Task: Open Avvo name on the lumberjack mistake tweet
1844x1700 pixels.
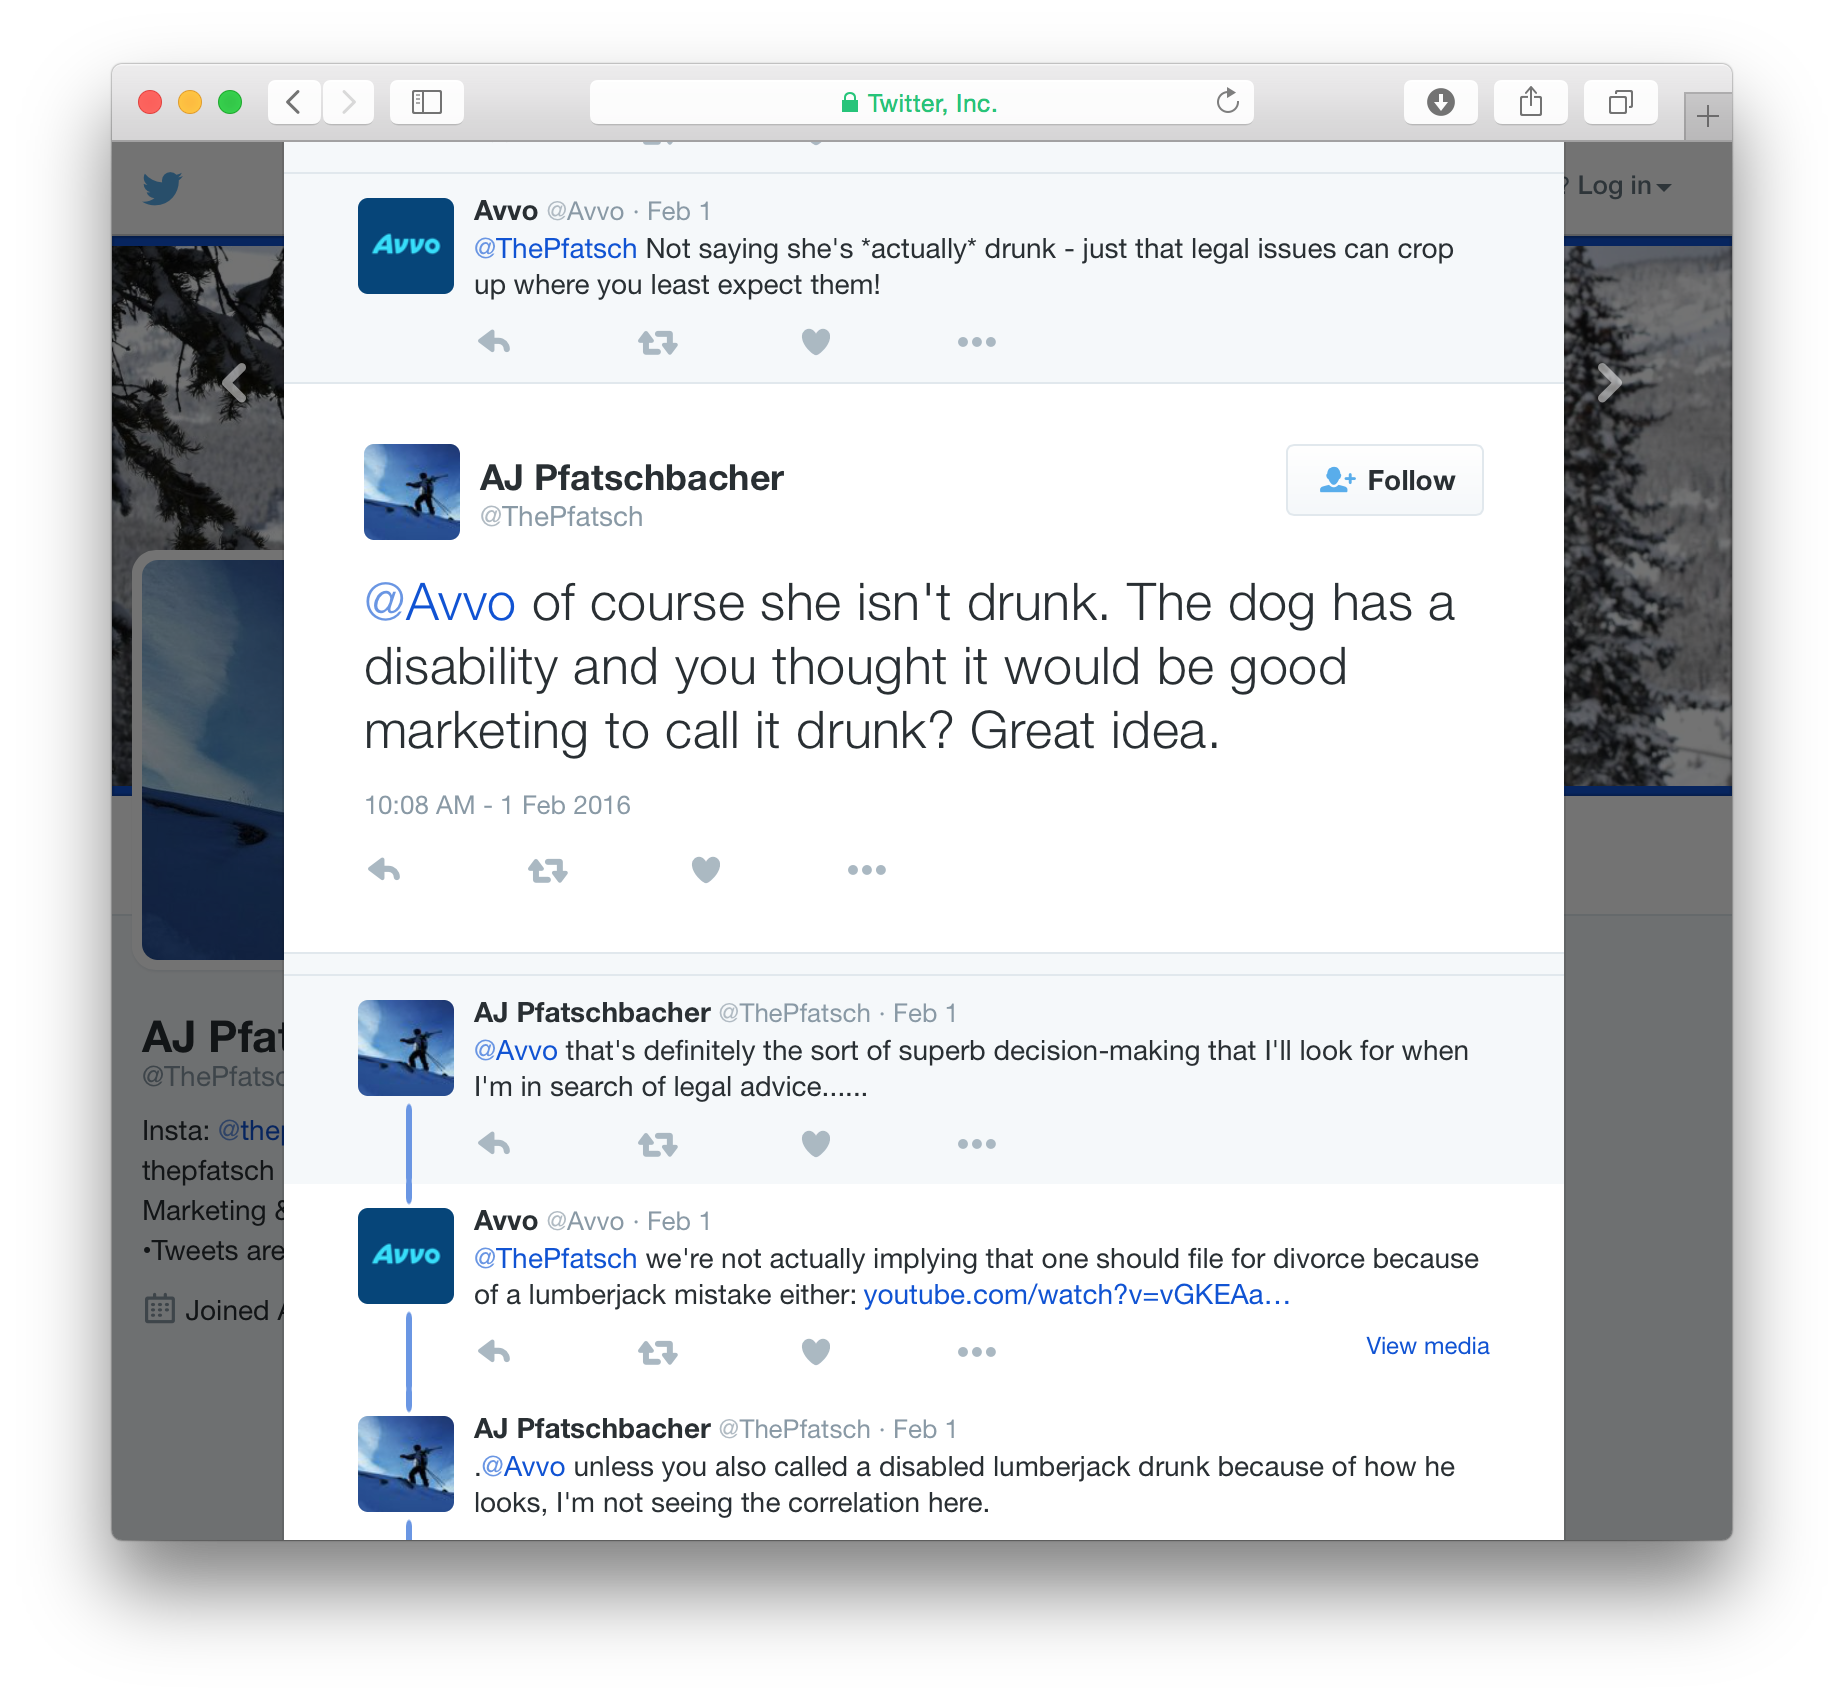Action: 506,1220
